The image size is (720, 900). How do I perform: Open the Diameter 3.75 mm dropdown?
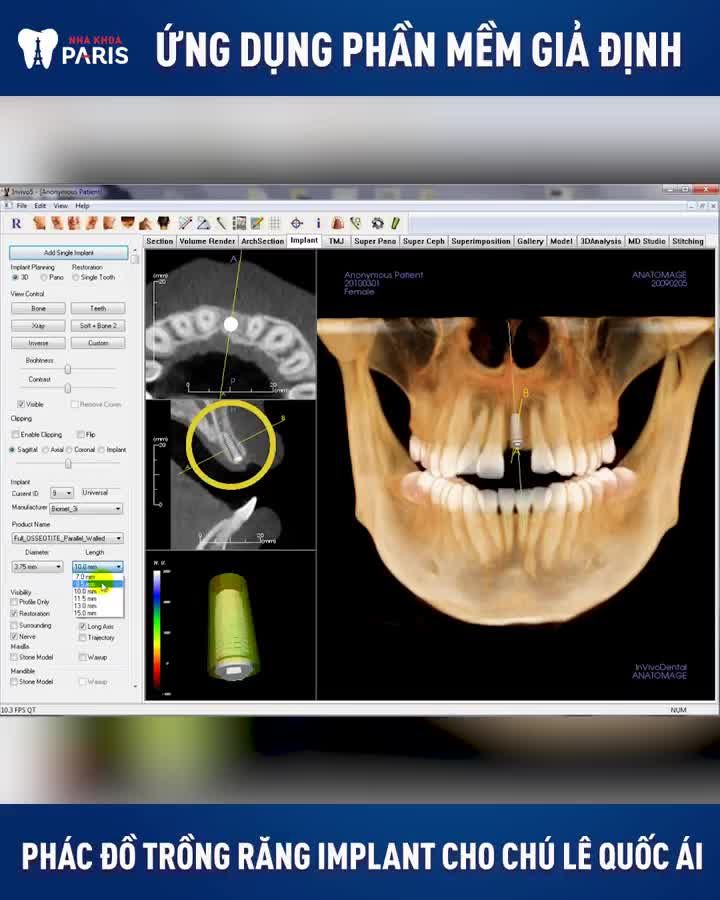click(37, 567)
